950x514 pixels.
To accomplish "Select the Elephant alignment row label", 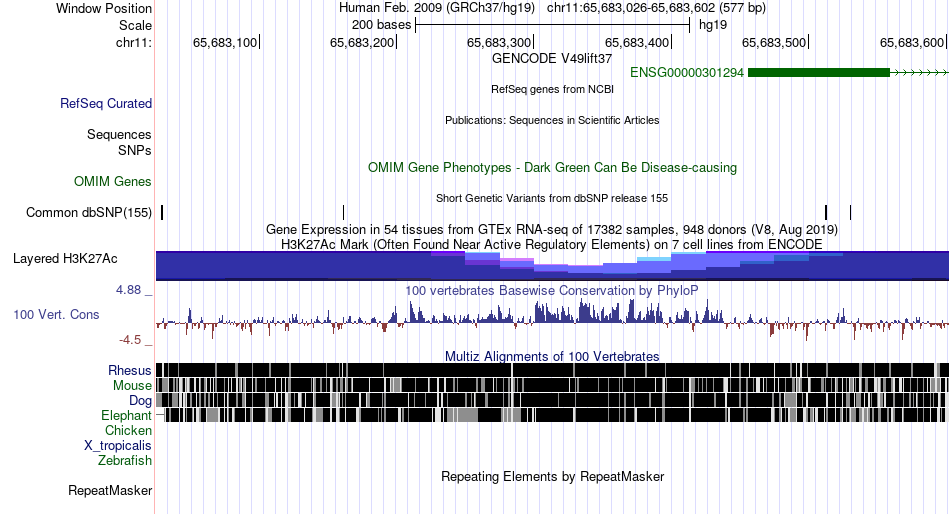I will (126, 416).
